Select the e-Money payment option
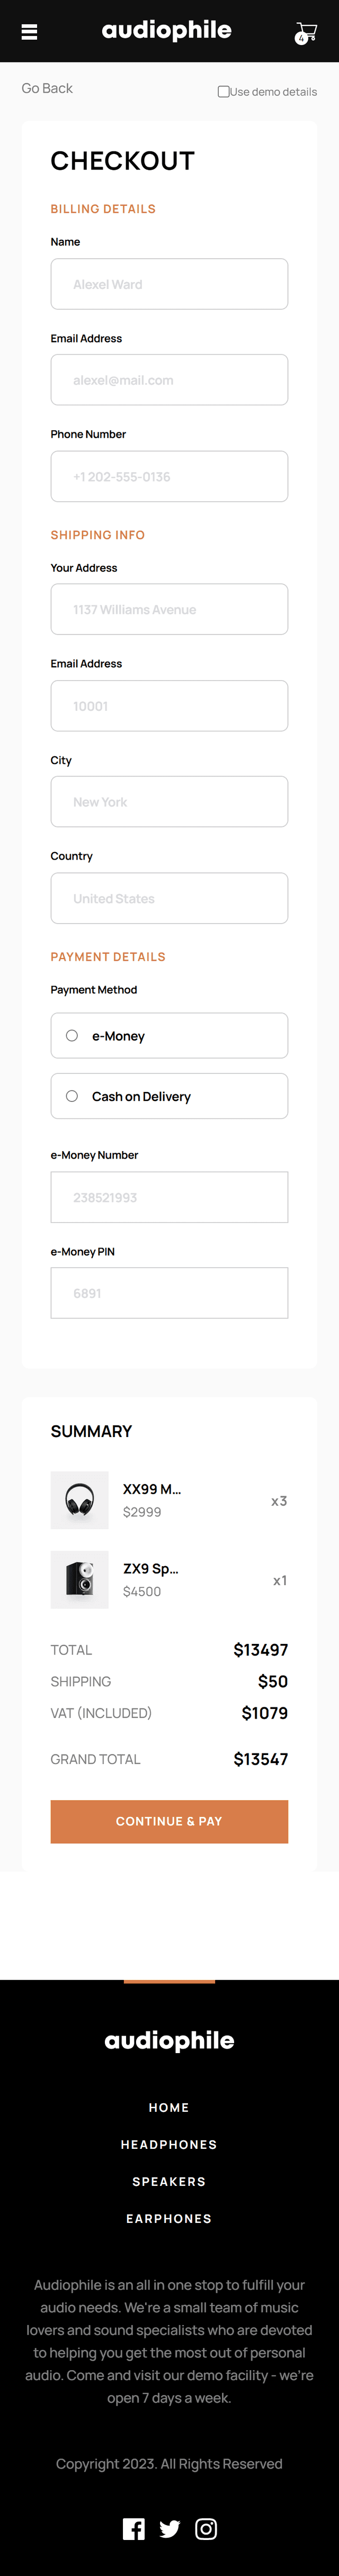This screenshot has height=2576, width=339. click(72, 1036)
